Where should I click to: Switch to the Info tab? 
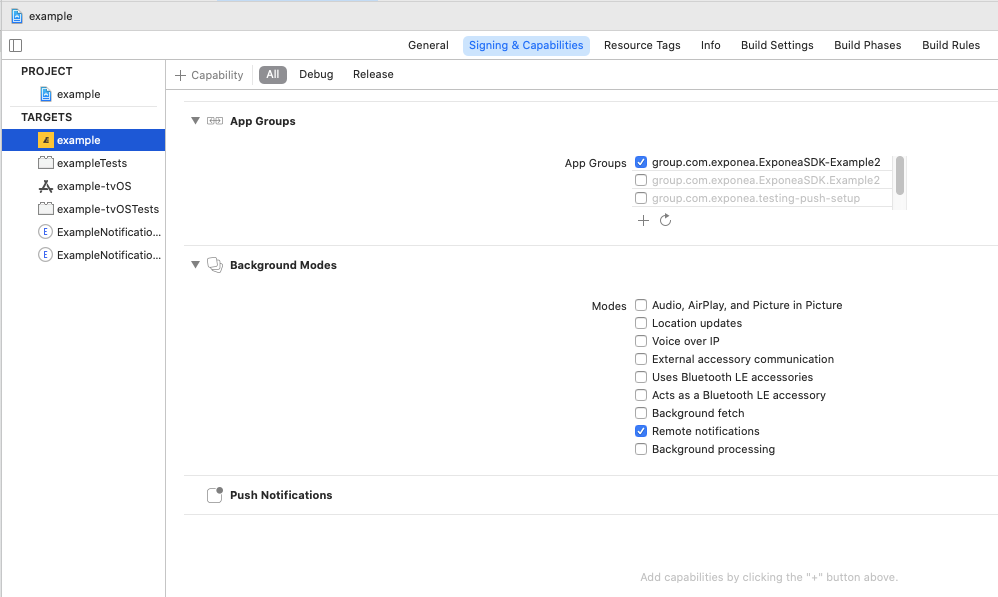[711, 45]
